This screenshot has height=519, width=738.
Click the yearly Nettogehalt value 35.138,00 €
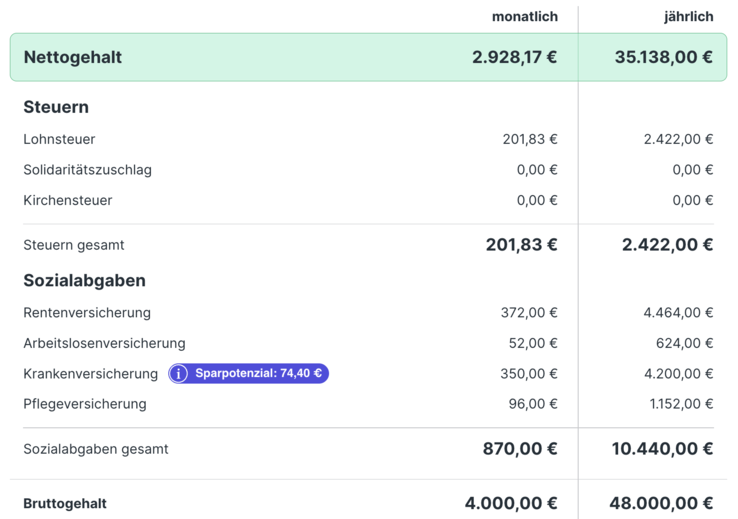click(x=664, y=57)
